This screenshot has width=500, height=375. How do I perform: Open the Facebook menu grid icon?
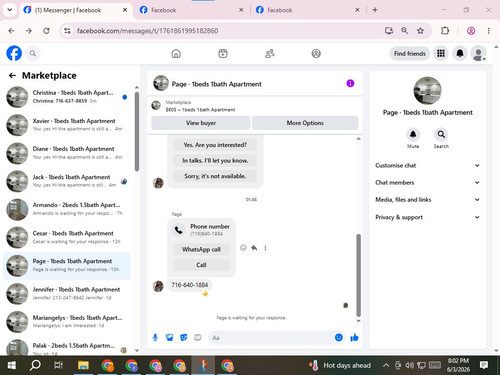tap(441, 53)
